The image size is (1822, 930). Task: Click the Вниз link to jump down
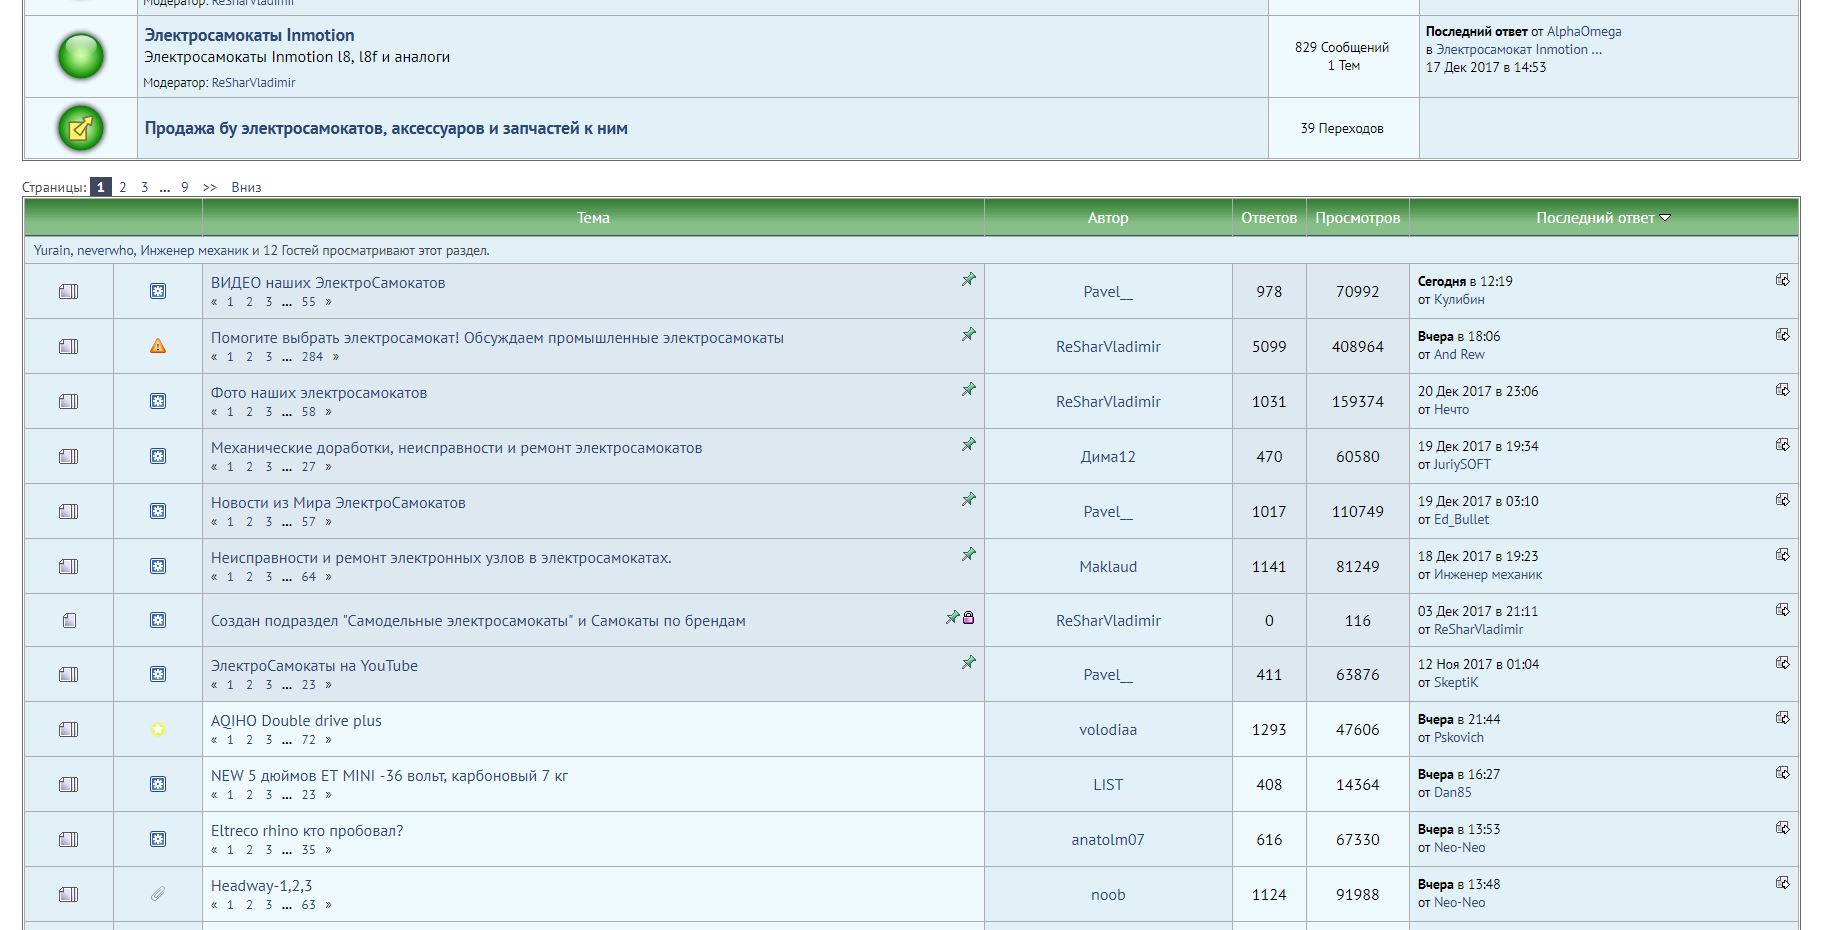[246, 187]
